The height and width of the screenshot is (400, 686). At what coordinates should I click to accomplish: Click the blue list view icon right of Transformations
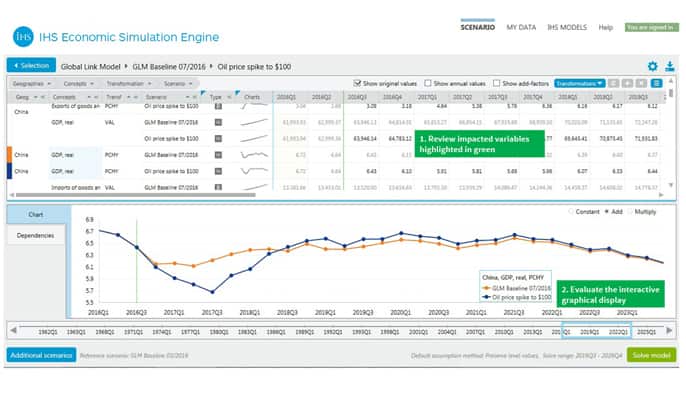click(x=656, y=83)
